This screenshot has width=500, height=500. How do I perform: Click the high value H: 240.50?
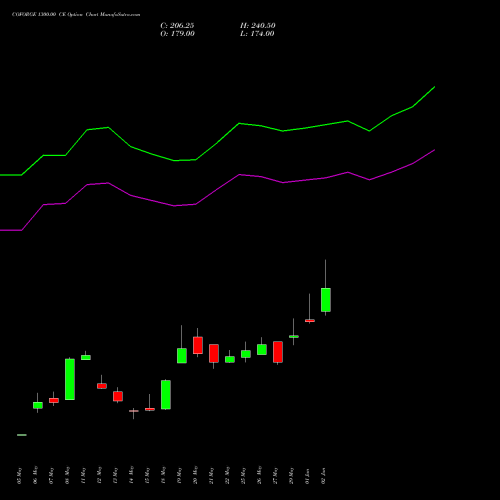(258, 26)
